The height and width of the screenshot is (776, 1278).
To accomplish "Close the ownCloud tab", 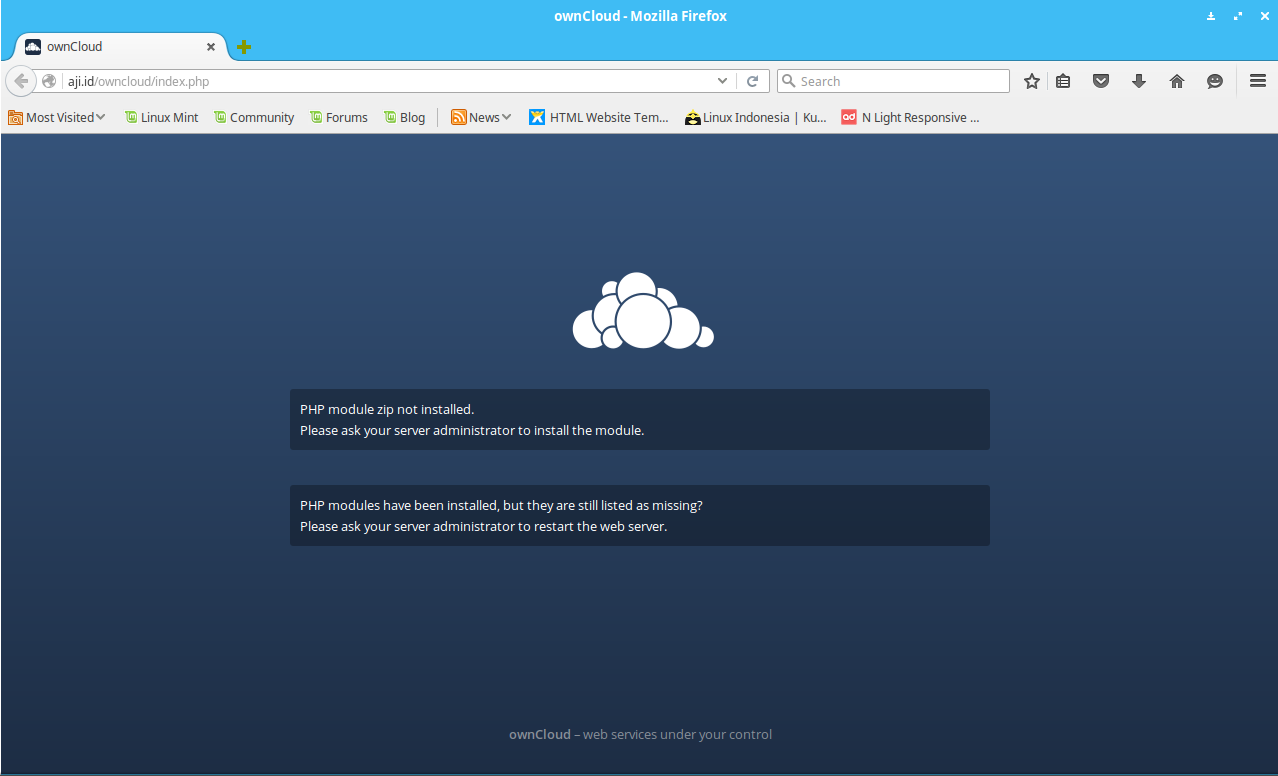I will click(211, 47).
